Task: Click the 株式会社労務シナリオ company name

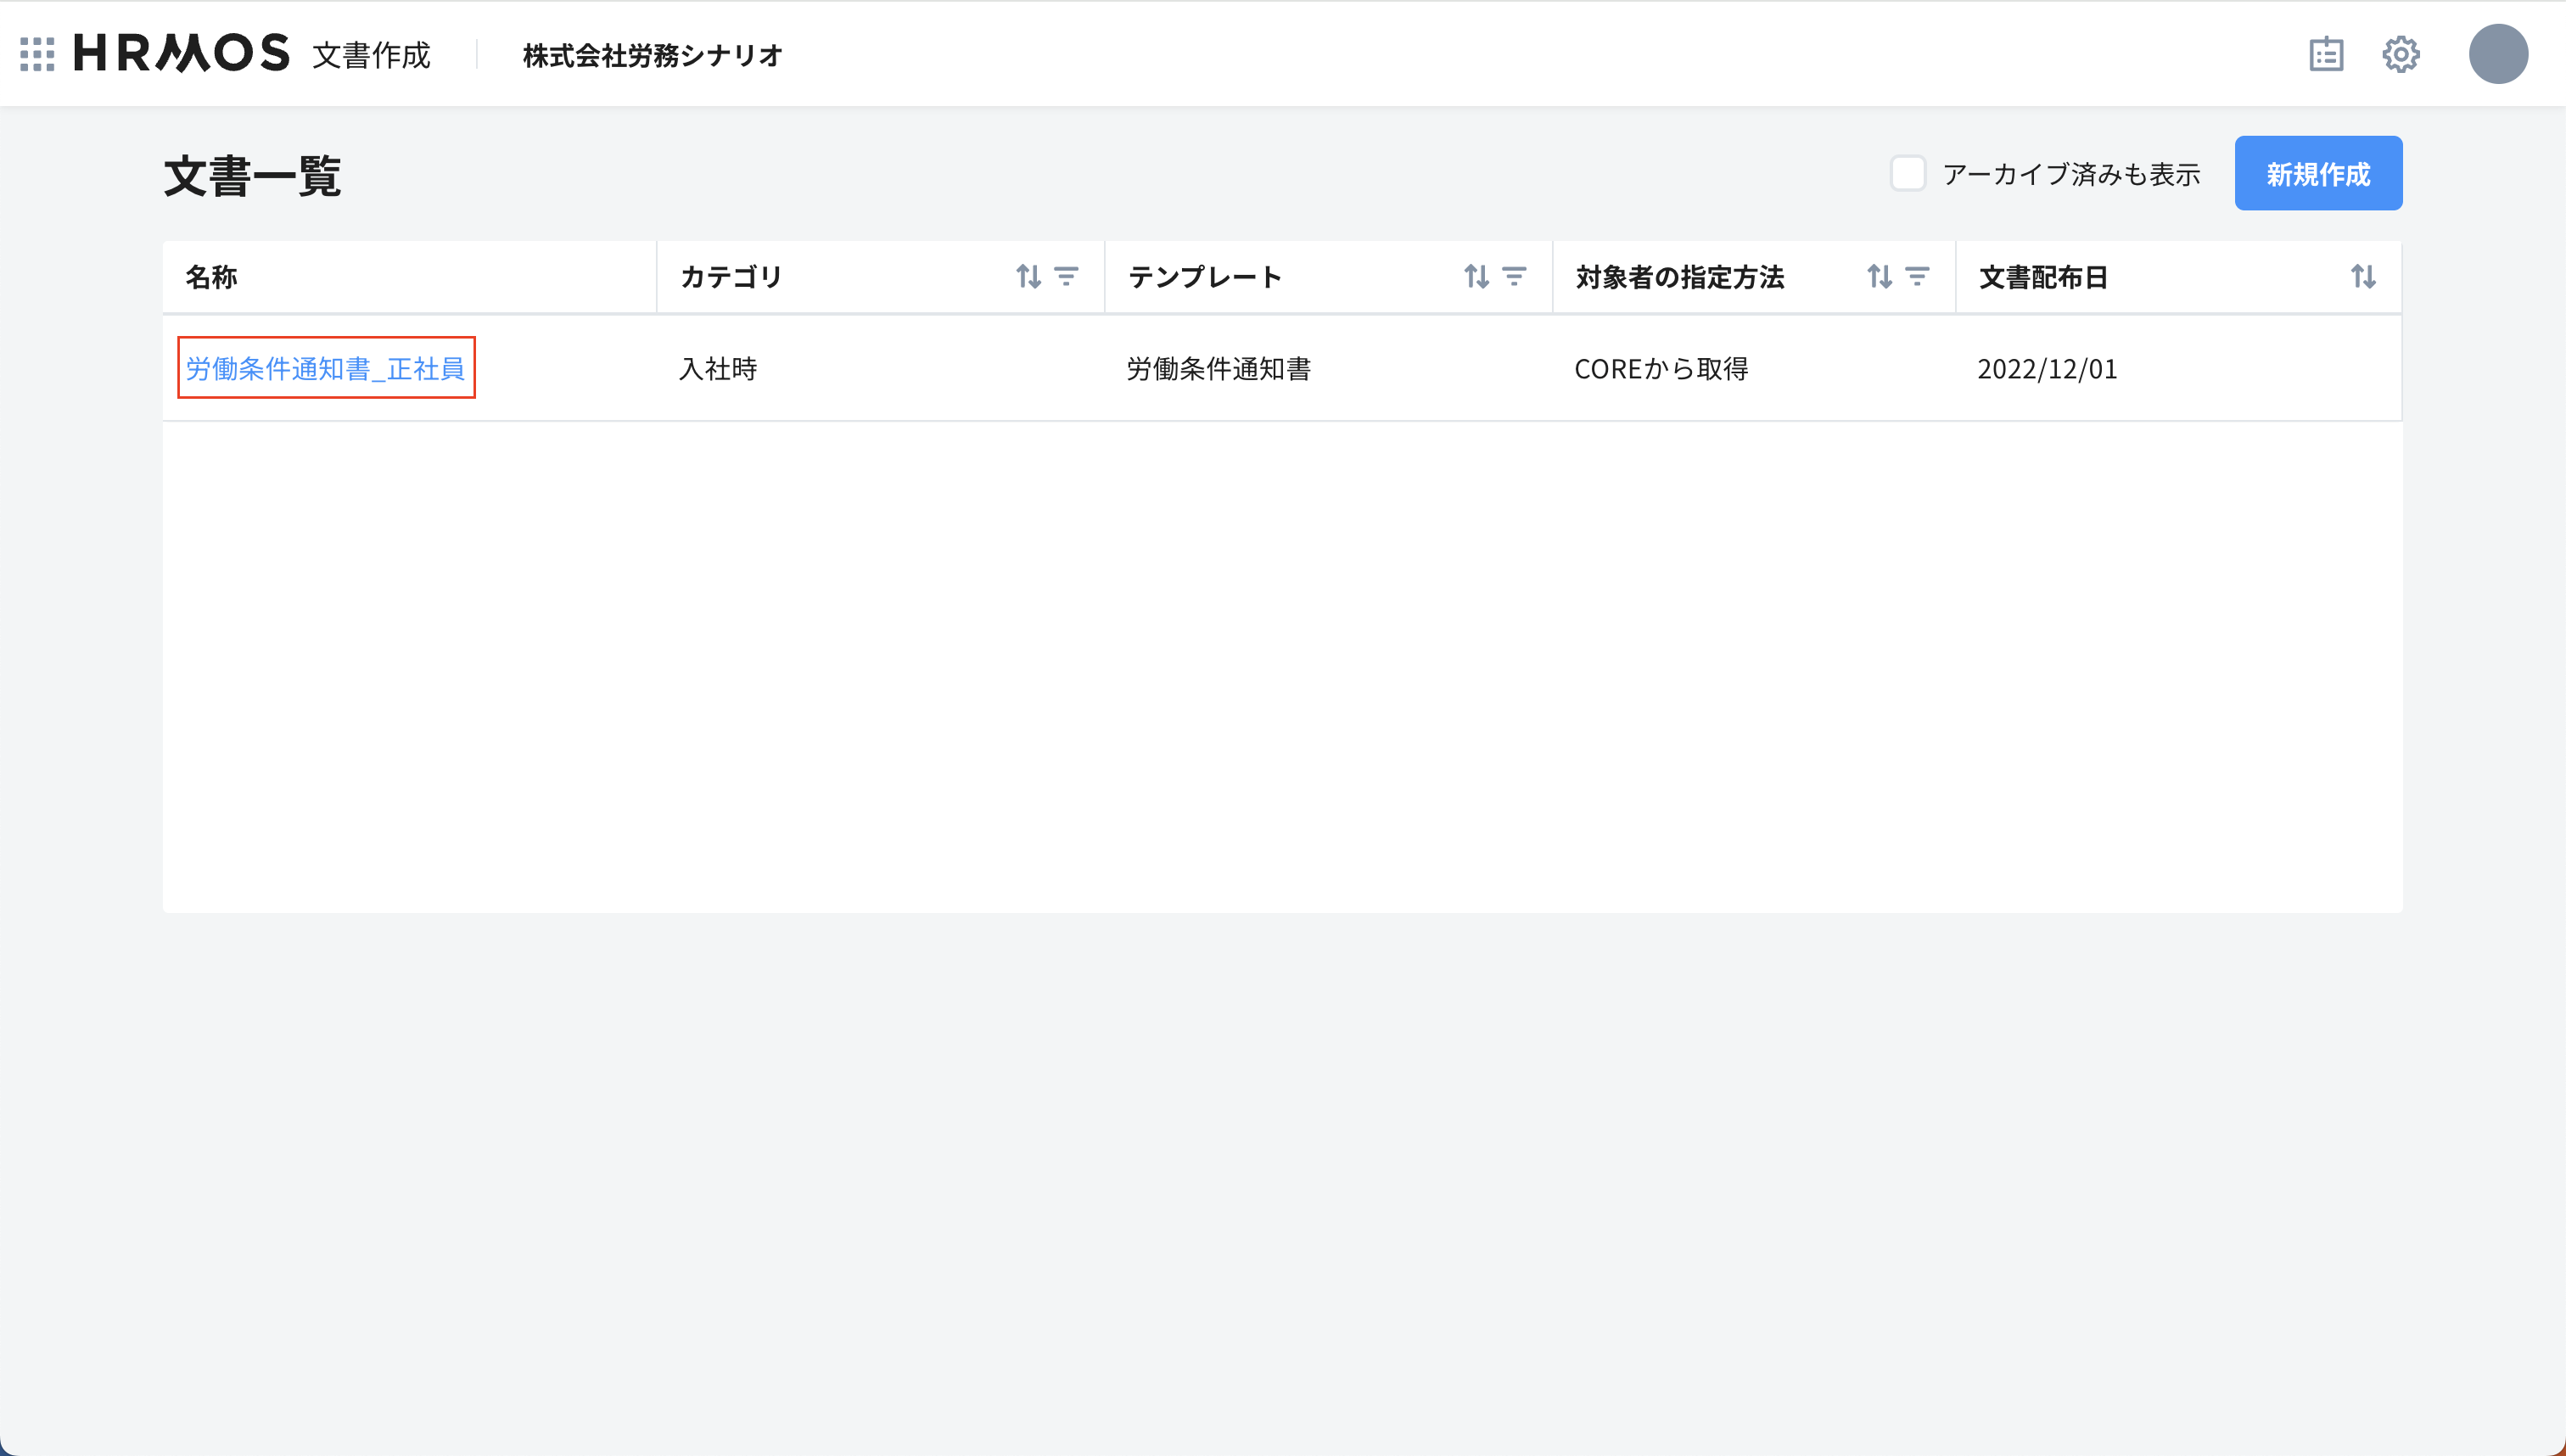Action: pyautogui.click(x=652, y=55)
